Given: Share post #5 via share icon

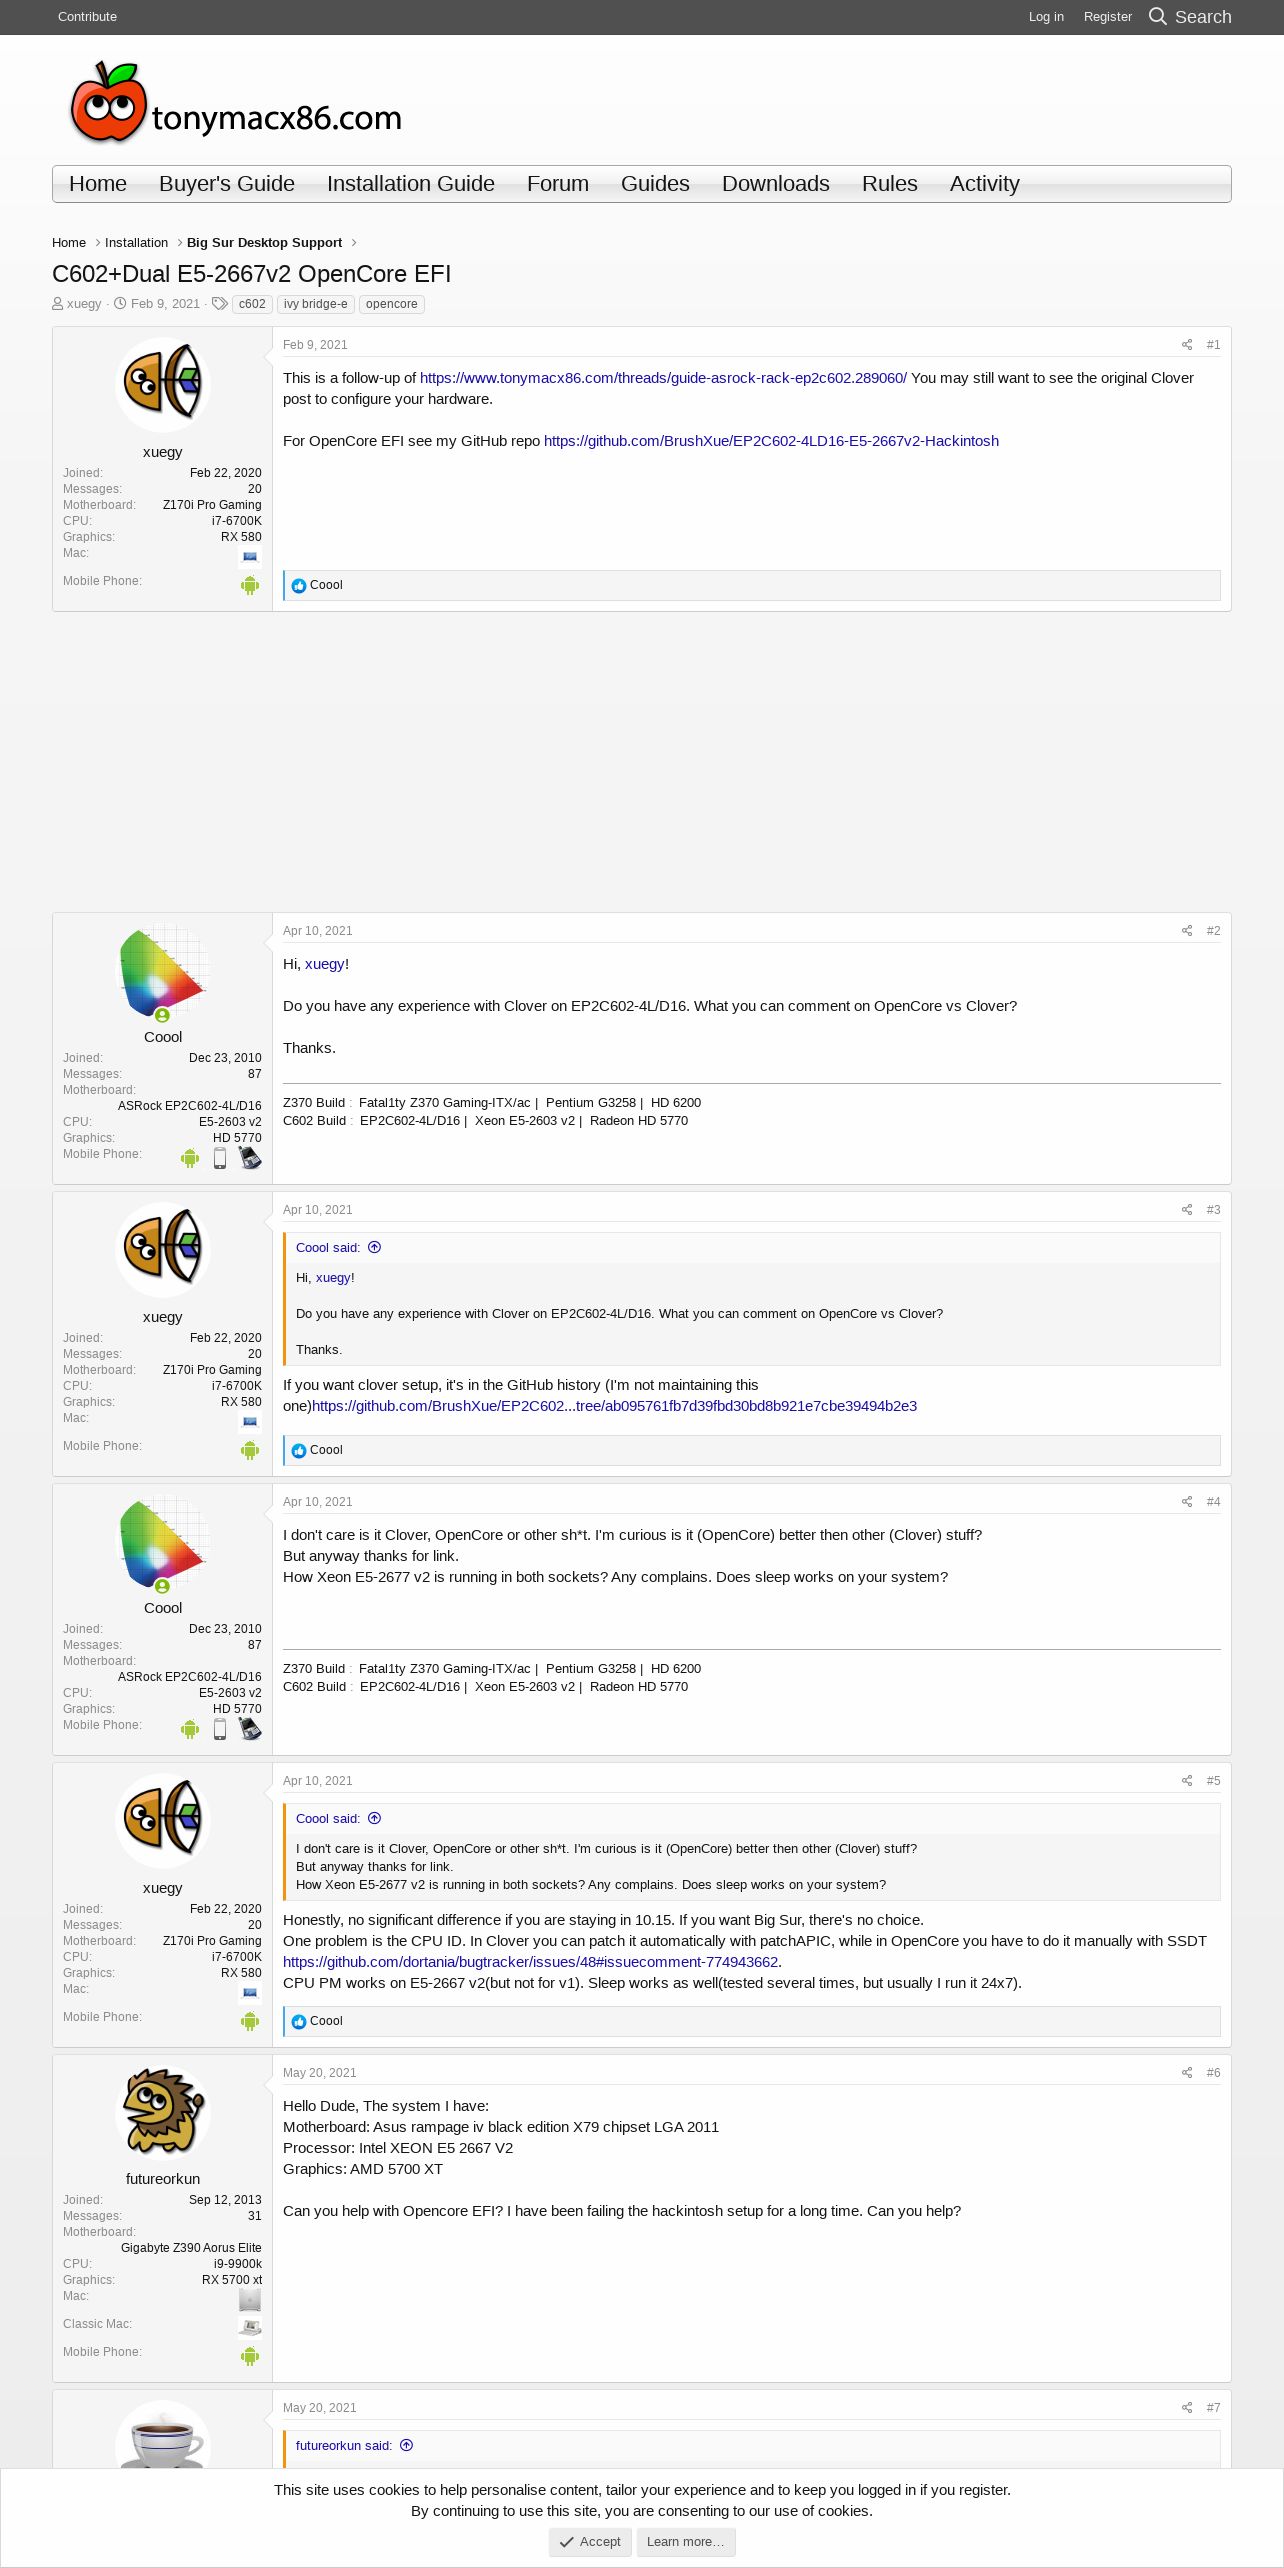Looking at the screenshot, I should click(x=1187, y=1781).
